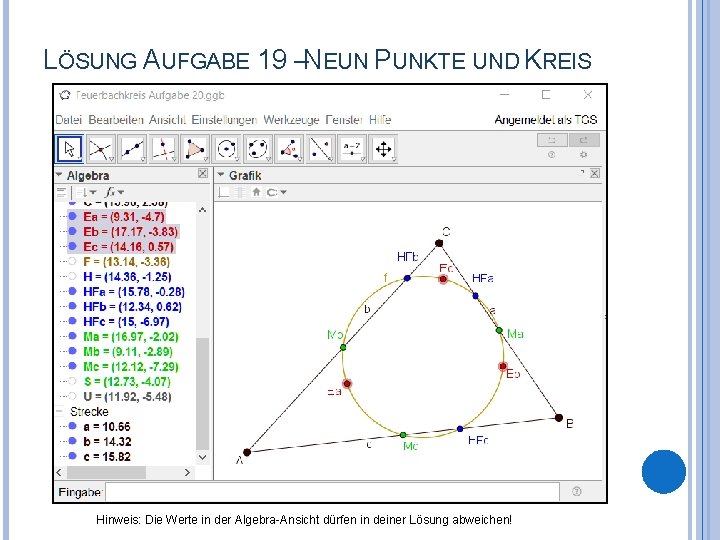Screen dimensions: 720x540
Task: Toggle auxiliary objects in Algebra style bar
Action: pyautogui.click(x=62, y=192)
